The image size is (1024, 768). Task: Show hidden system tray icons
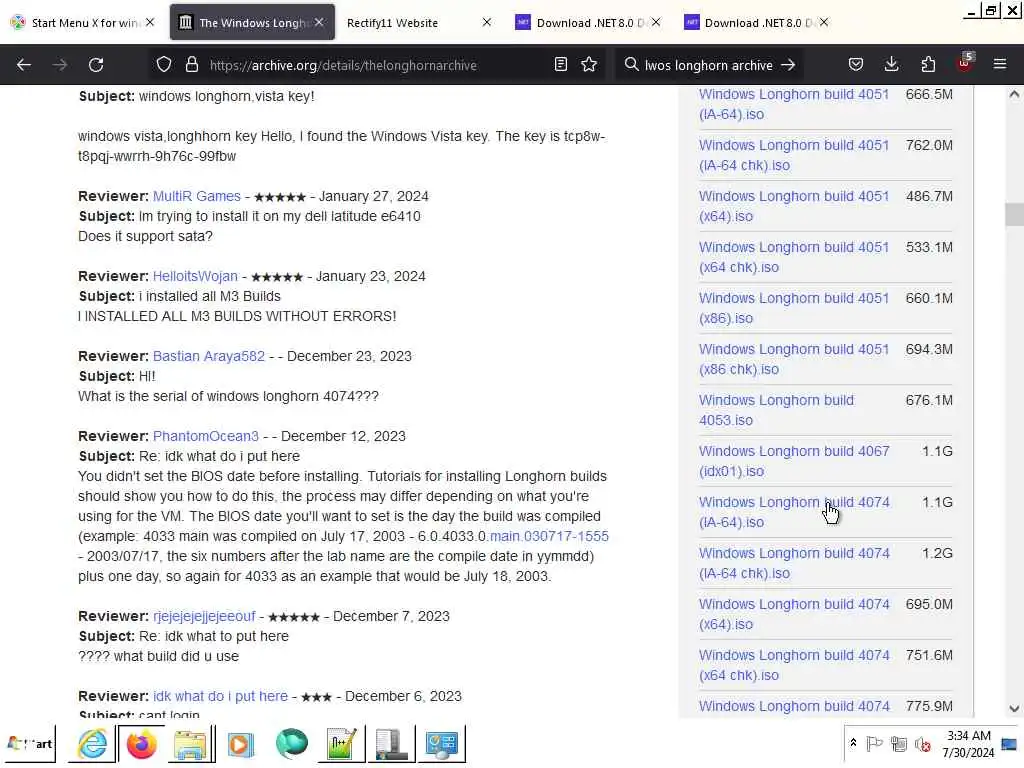coord(853,743)
